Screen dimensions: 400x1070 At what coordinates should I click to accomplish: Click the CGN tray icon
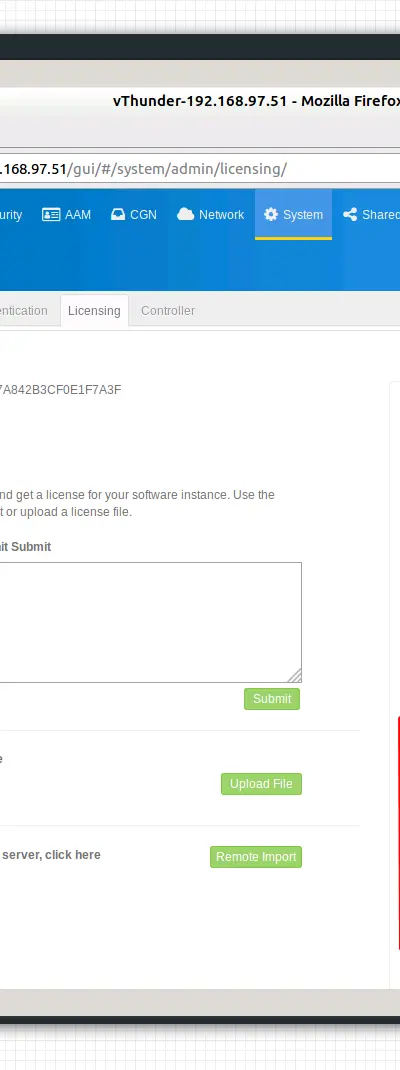click(118, 214)
